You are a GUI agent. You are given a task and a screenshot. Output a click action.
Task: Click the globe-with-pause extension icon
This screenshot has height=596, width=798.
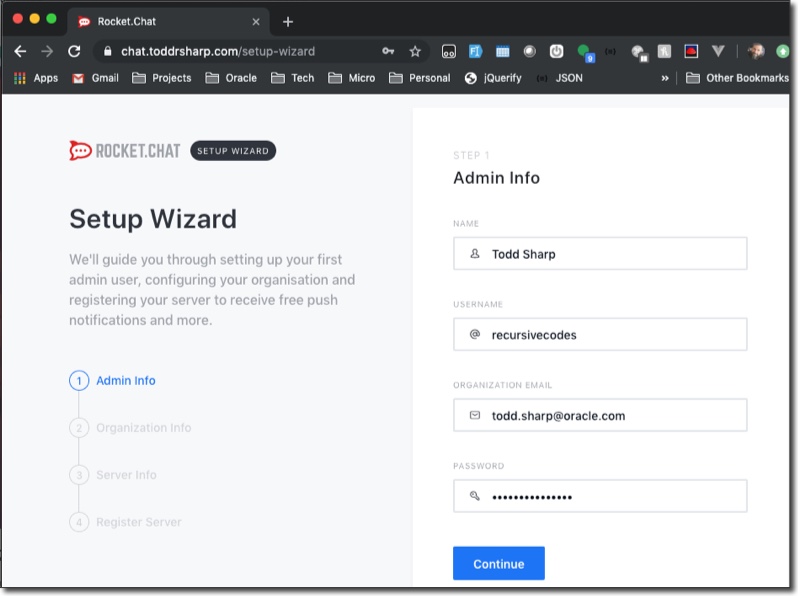coord(639,53)
